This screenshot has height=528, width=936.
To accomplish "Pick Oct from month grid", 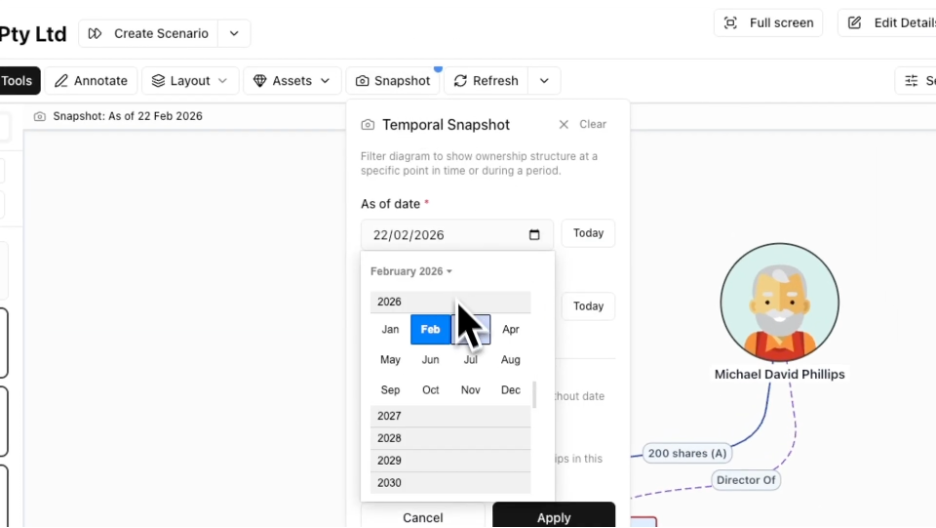I will (x=430, y=390).
